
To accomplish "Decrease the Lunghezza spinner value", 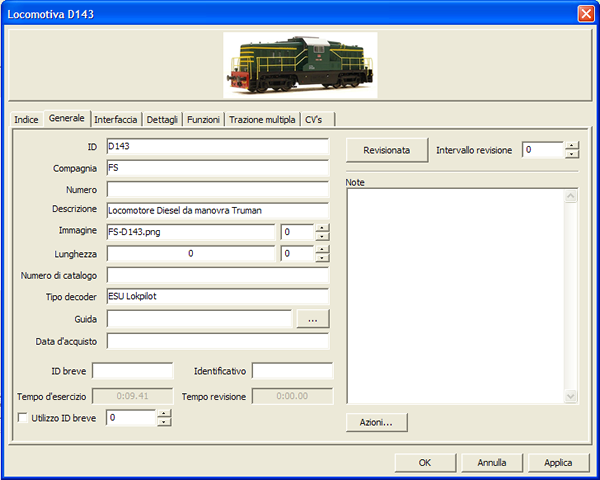I will [x=321, y=259].
